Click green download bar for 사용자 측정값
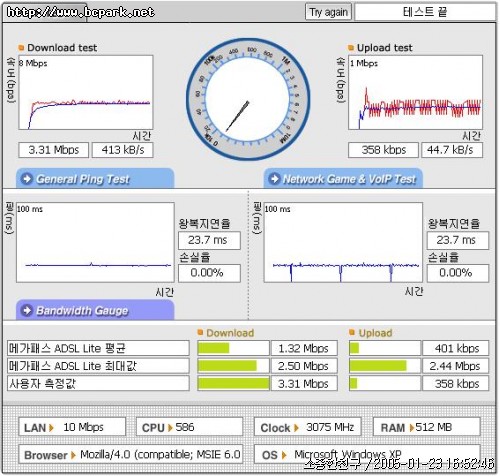This screenshot has width=500, height=476. (233, 383)
